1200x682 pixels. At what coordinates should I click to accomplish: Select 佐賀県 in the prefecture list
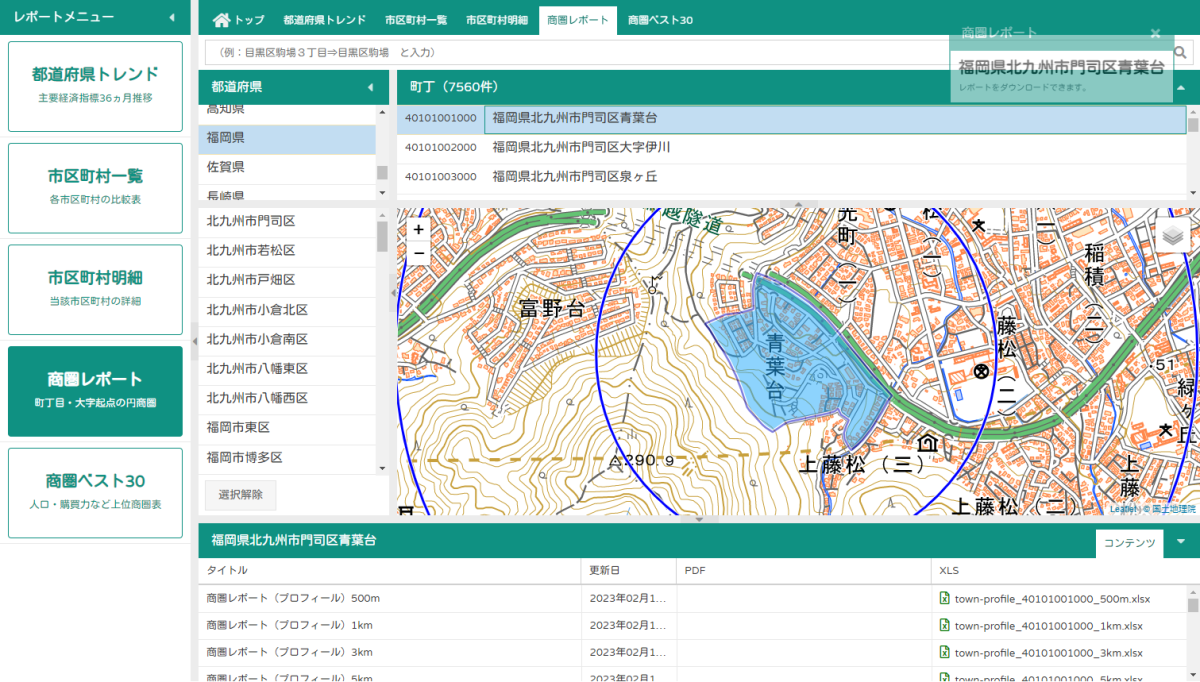coord(287,167)
